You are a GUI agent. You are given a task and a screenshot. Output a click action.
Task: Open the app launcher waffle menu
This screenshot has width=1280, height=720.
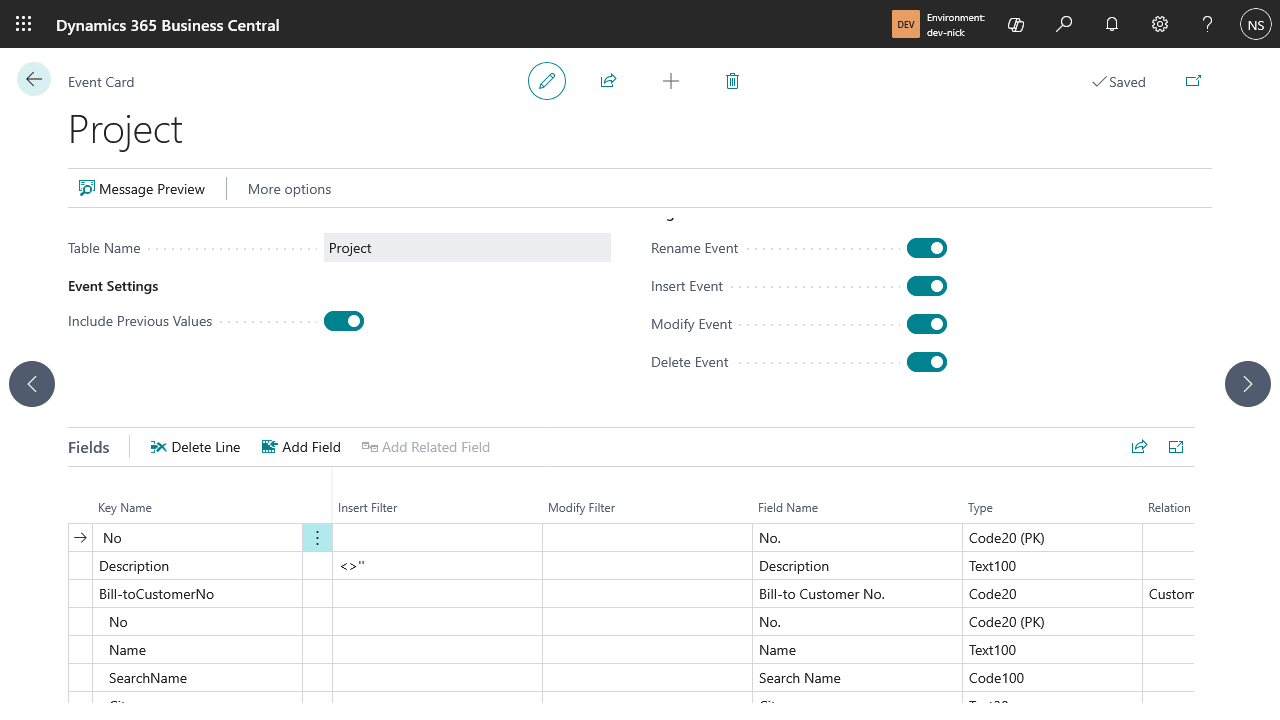pyautogui.click(x=24, y=24)
